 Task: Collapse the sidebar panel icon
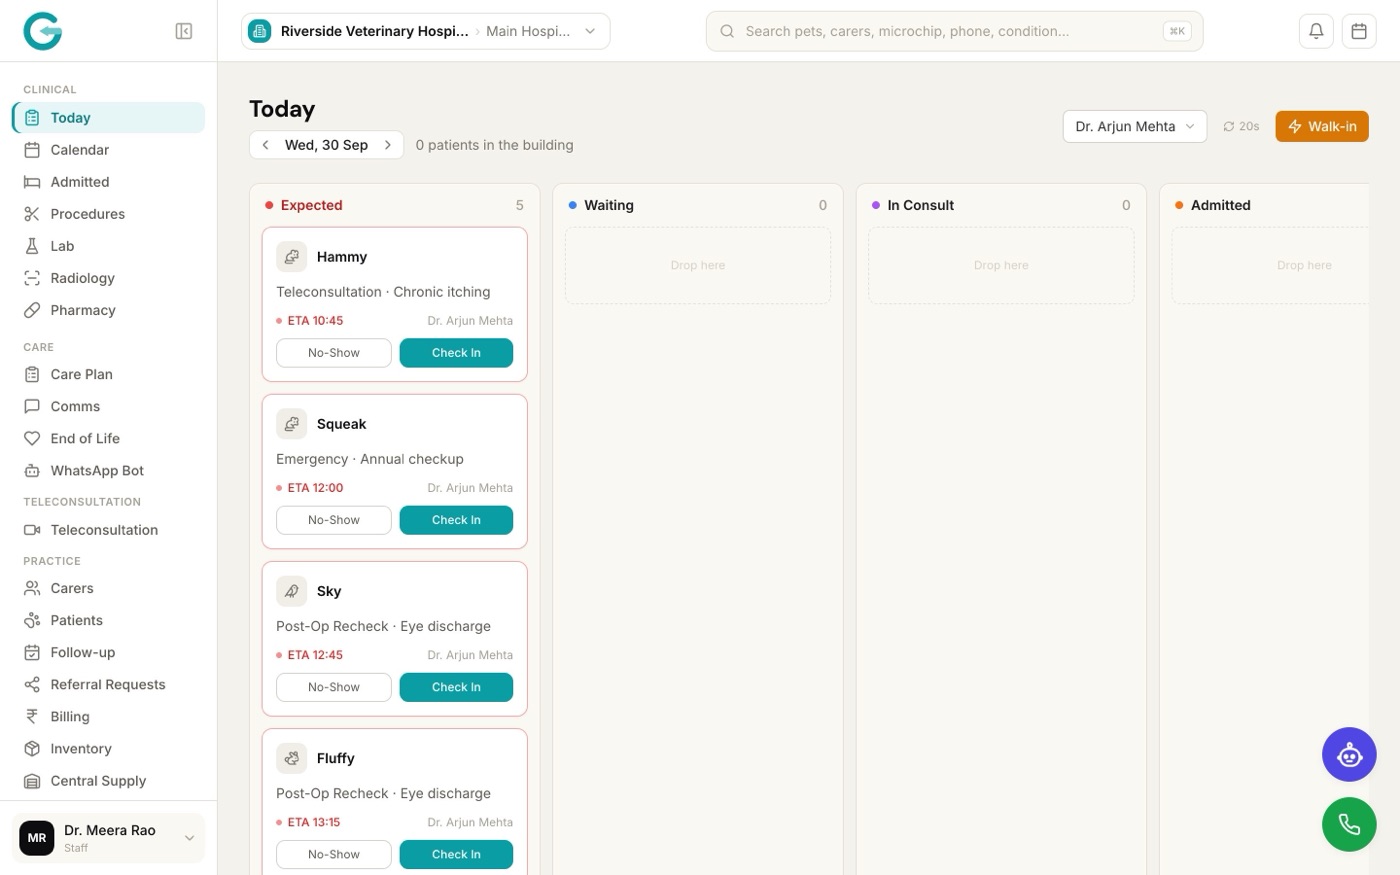(184, 31)
